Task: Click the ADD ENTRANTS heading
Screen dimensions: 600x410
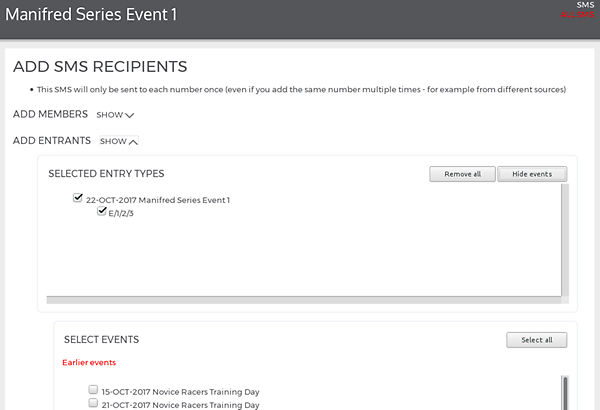Action: coord(52,141)
